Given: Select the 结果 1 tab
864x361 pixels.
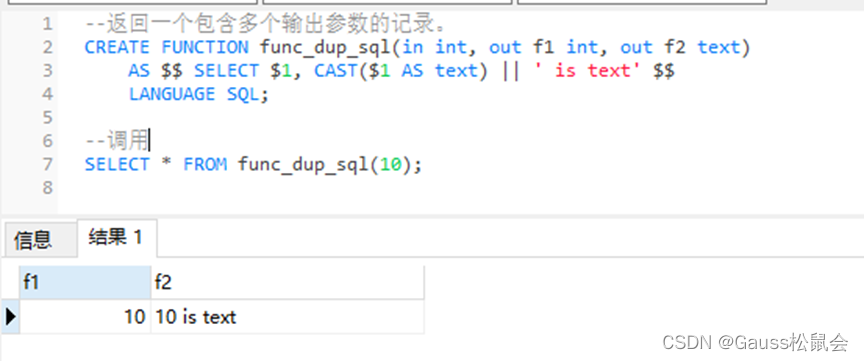Looking at the screenshot, I should coord(116,238).
